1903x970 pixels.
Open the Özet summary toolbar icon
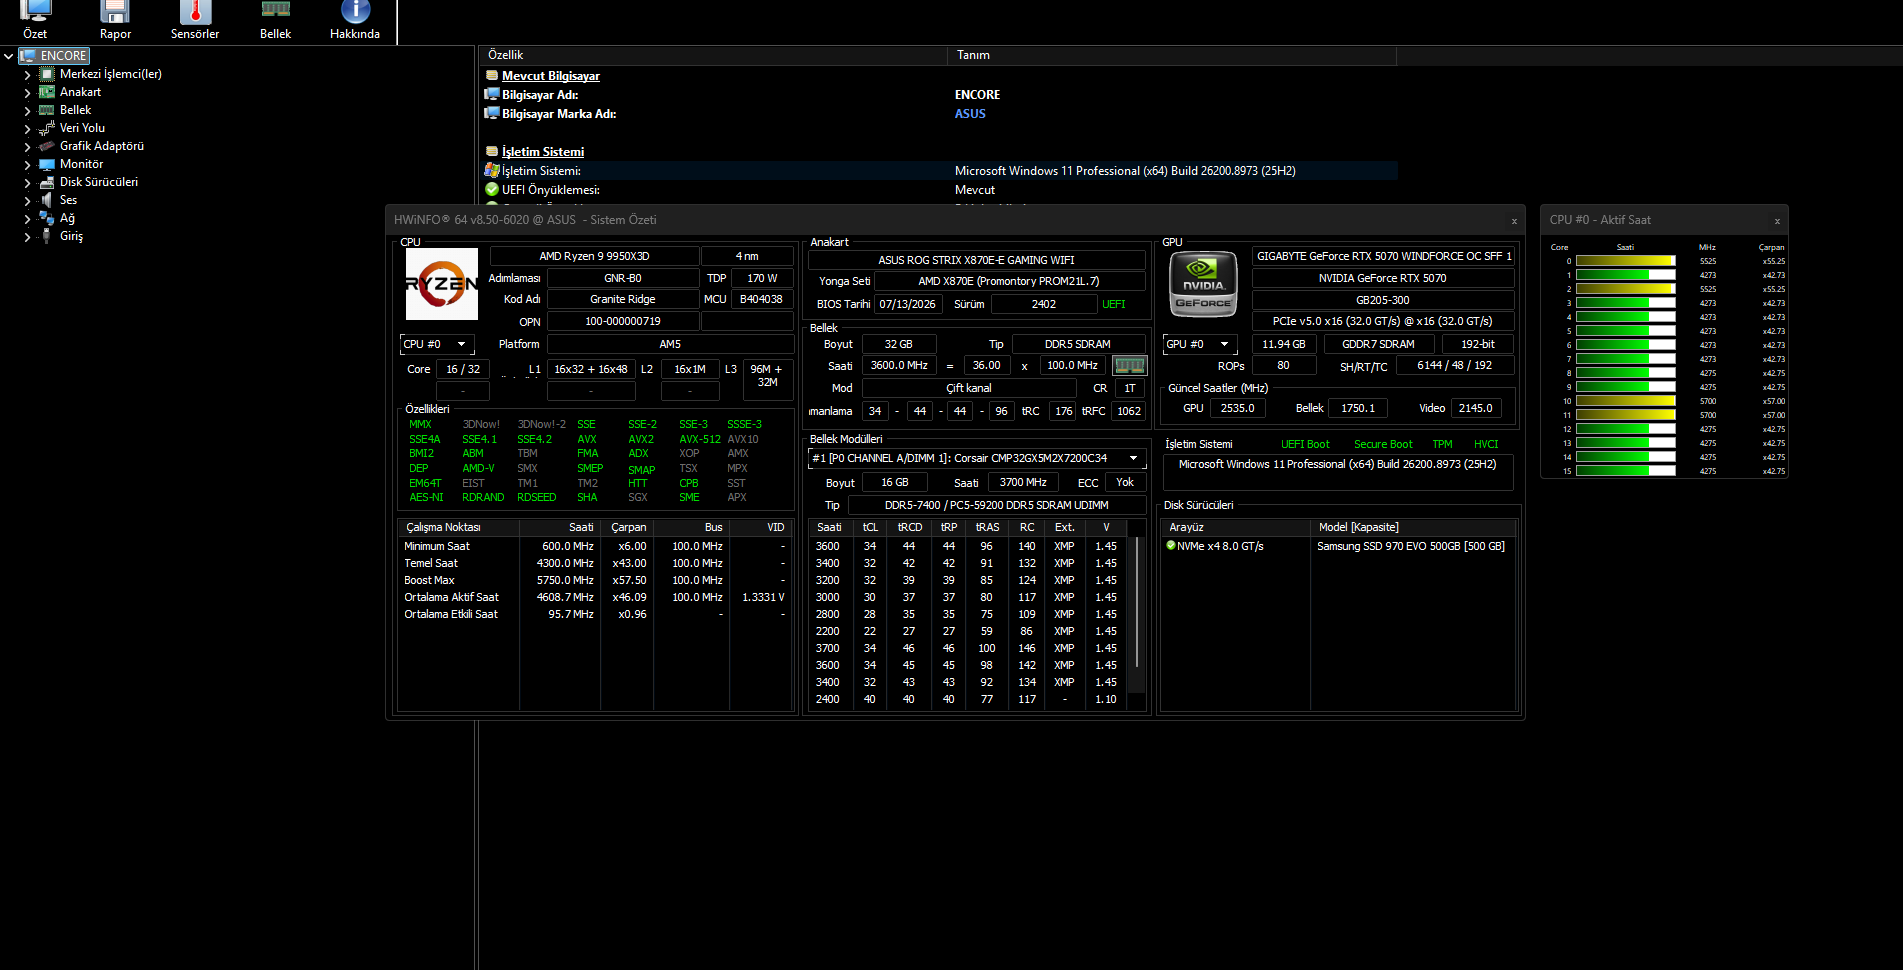[x=35, y=12]
